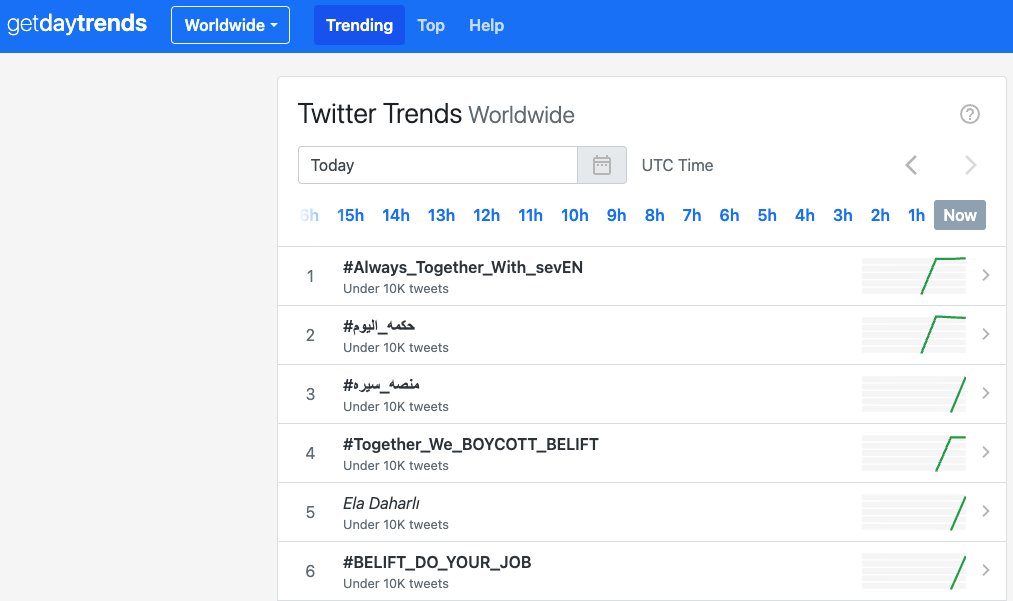Click the right chevron navigation arrow

(969, 165)
